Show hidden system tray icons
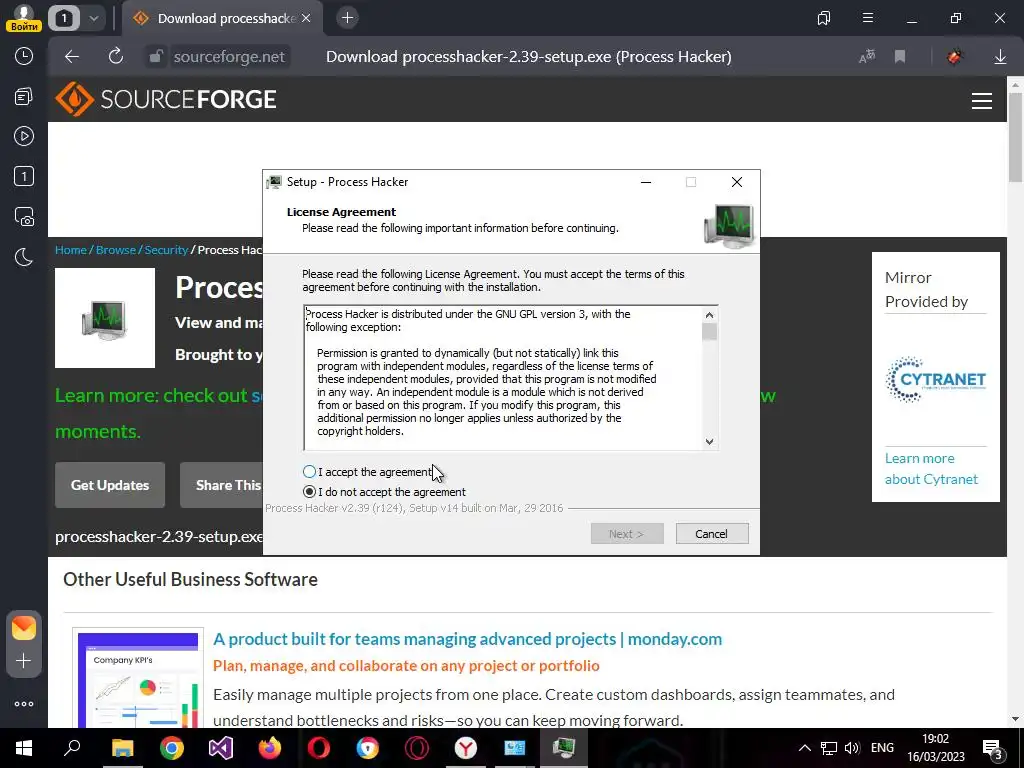Viewport: 1024px width, 768px height. (x=805, y=748)
